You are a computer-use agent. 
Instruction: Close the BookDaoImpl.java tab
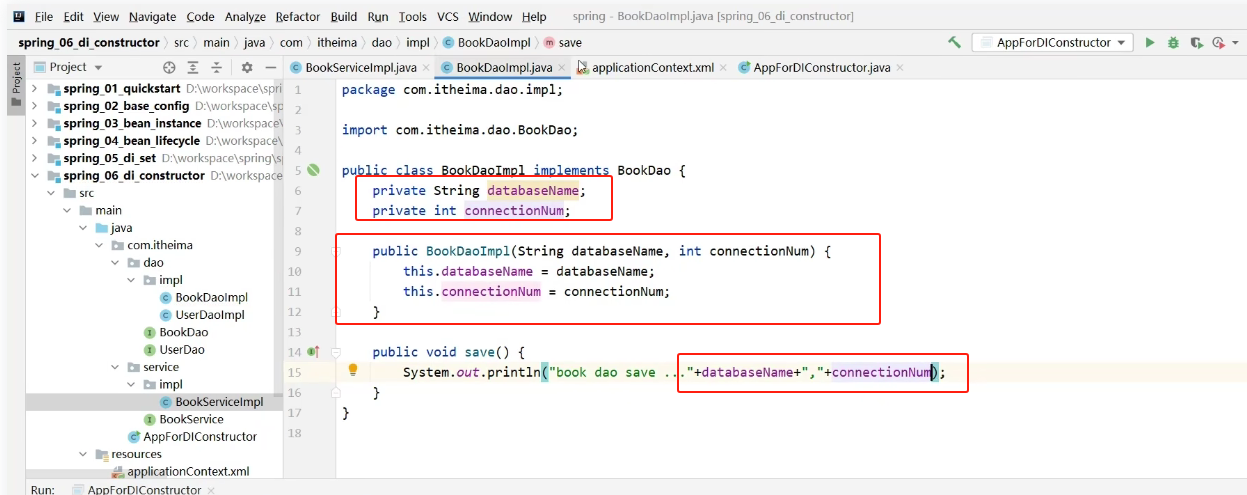click(562, 68)
